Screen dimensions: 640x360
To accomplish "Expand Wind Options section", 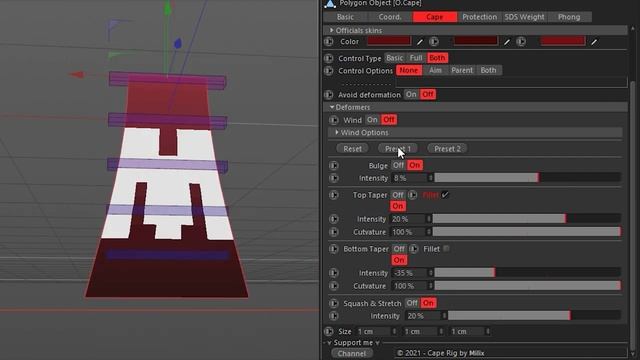I will coord(337,133).
